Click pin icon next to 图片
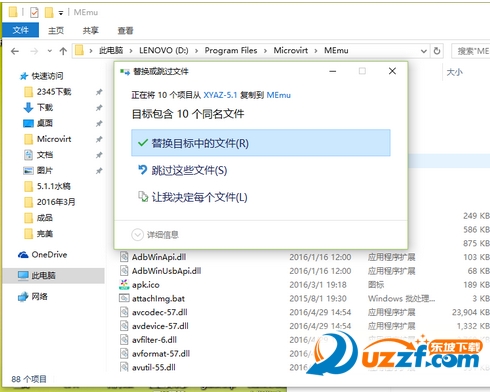The height and width of the screenshot is (392, 490). tap(99, 171)
